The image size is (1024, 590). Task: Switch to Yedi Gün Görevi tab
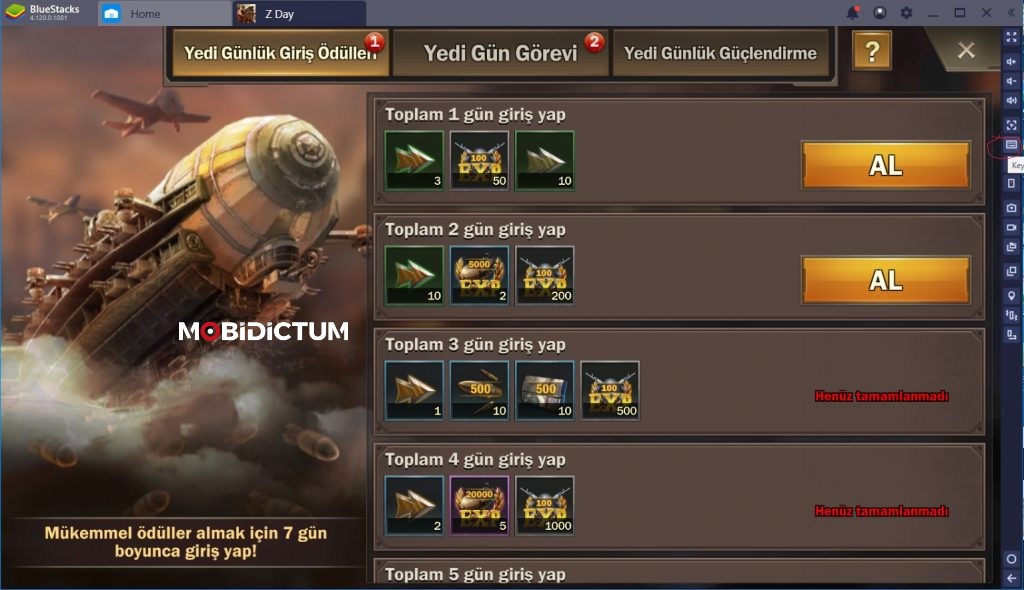pos(500,52)
